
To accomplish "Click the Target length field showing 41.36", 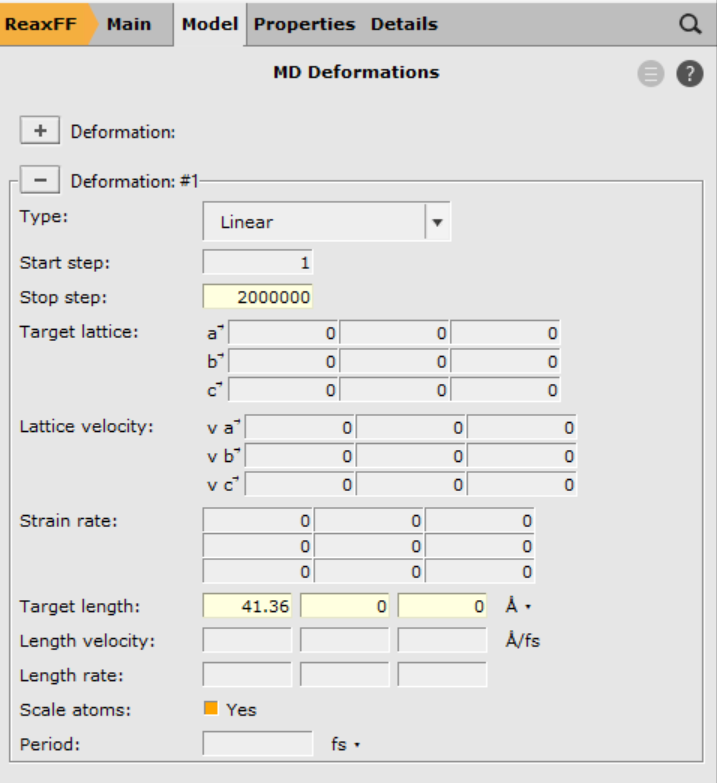I will (x=248, y=606).
